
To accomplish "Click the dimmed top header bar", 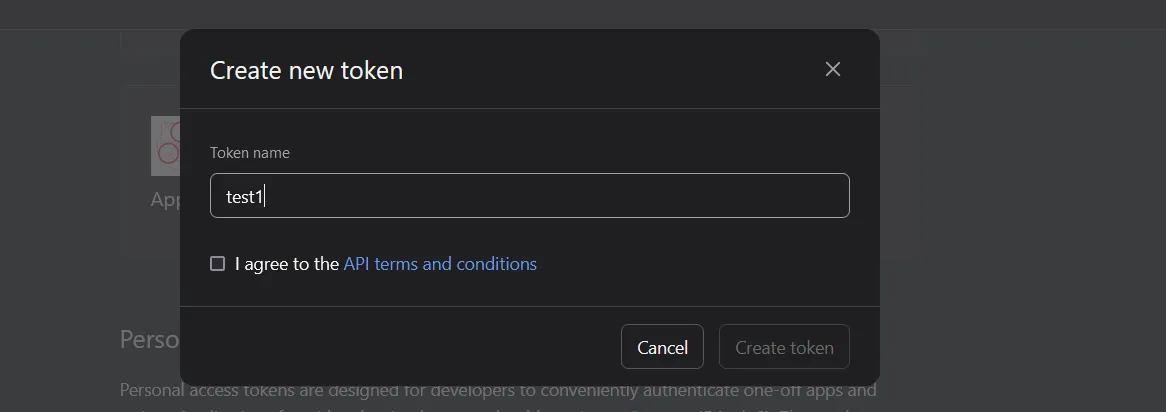I will coord(583,14).
